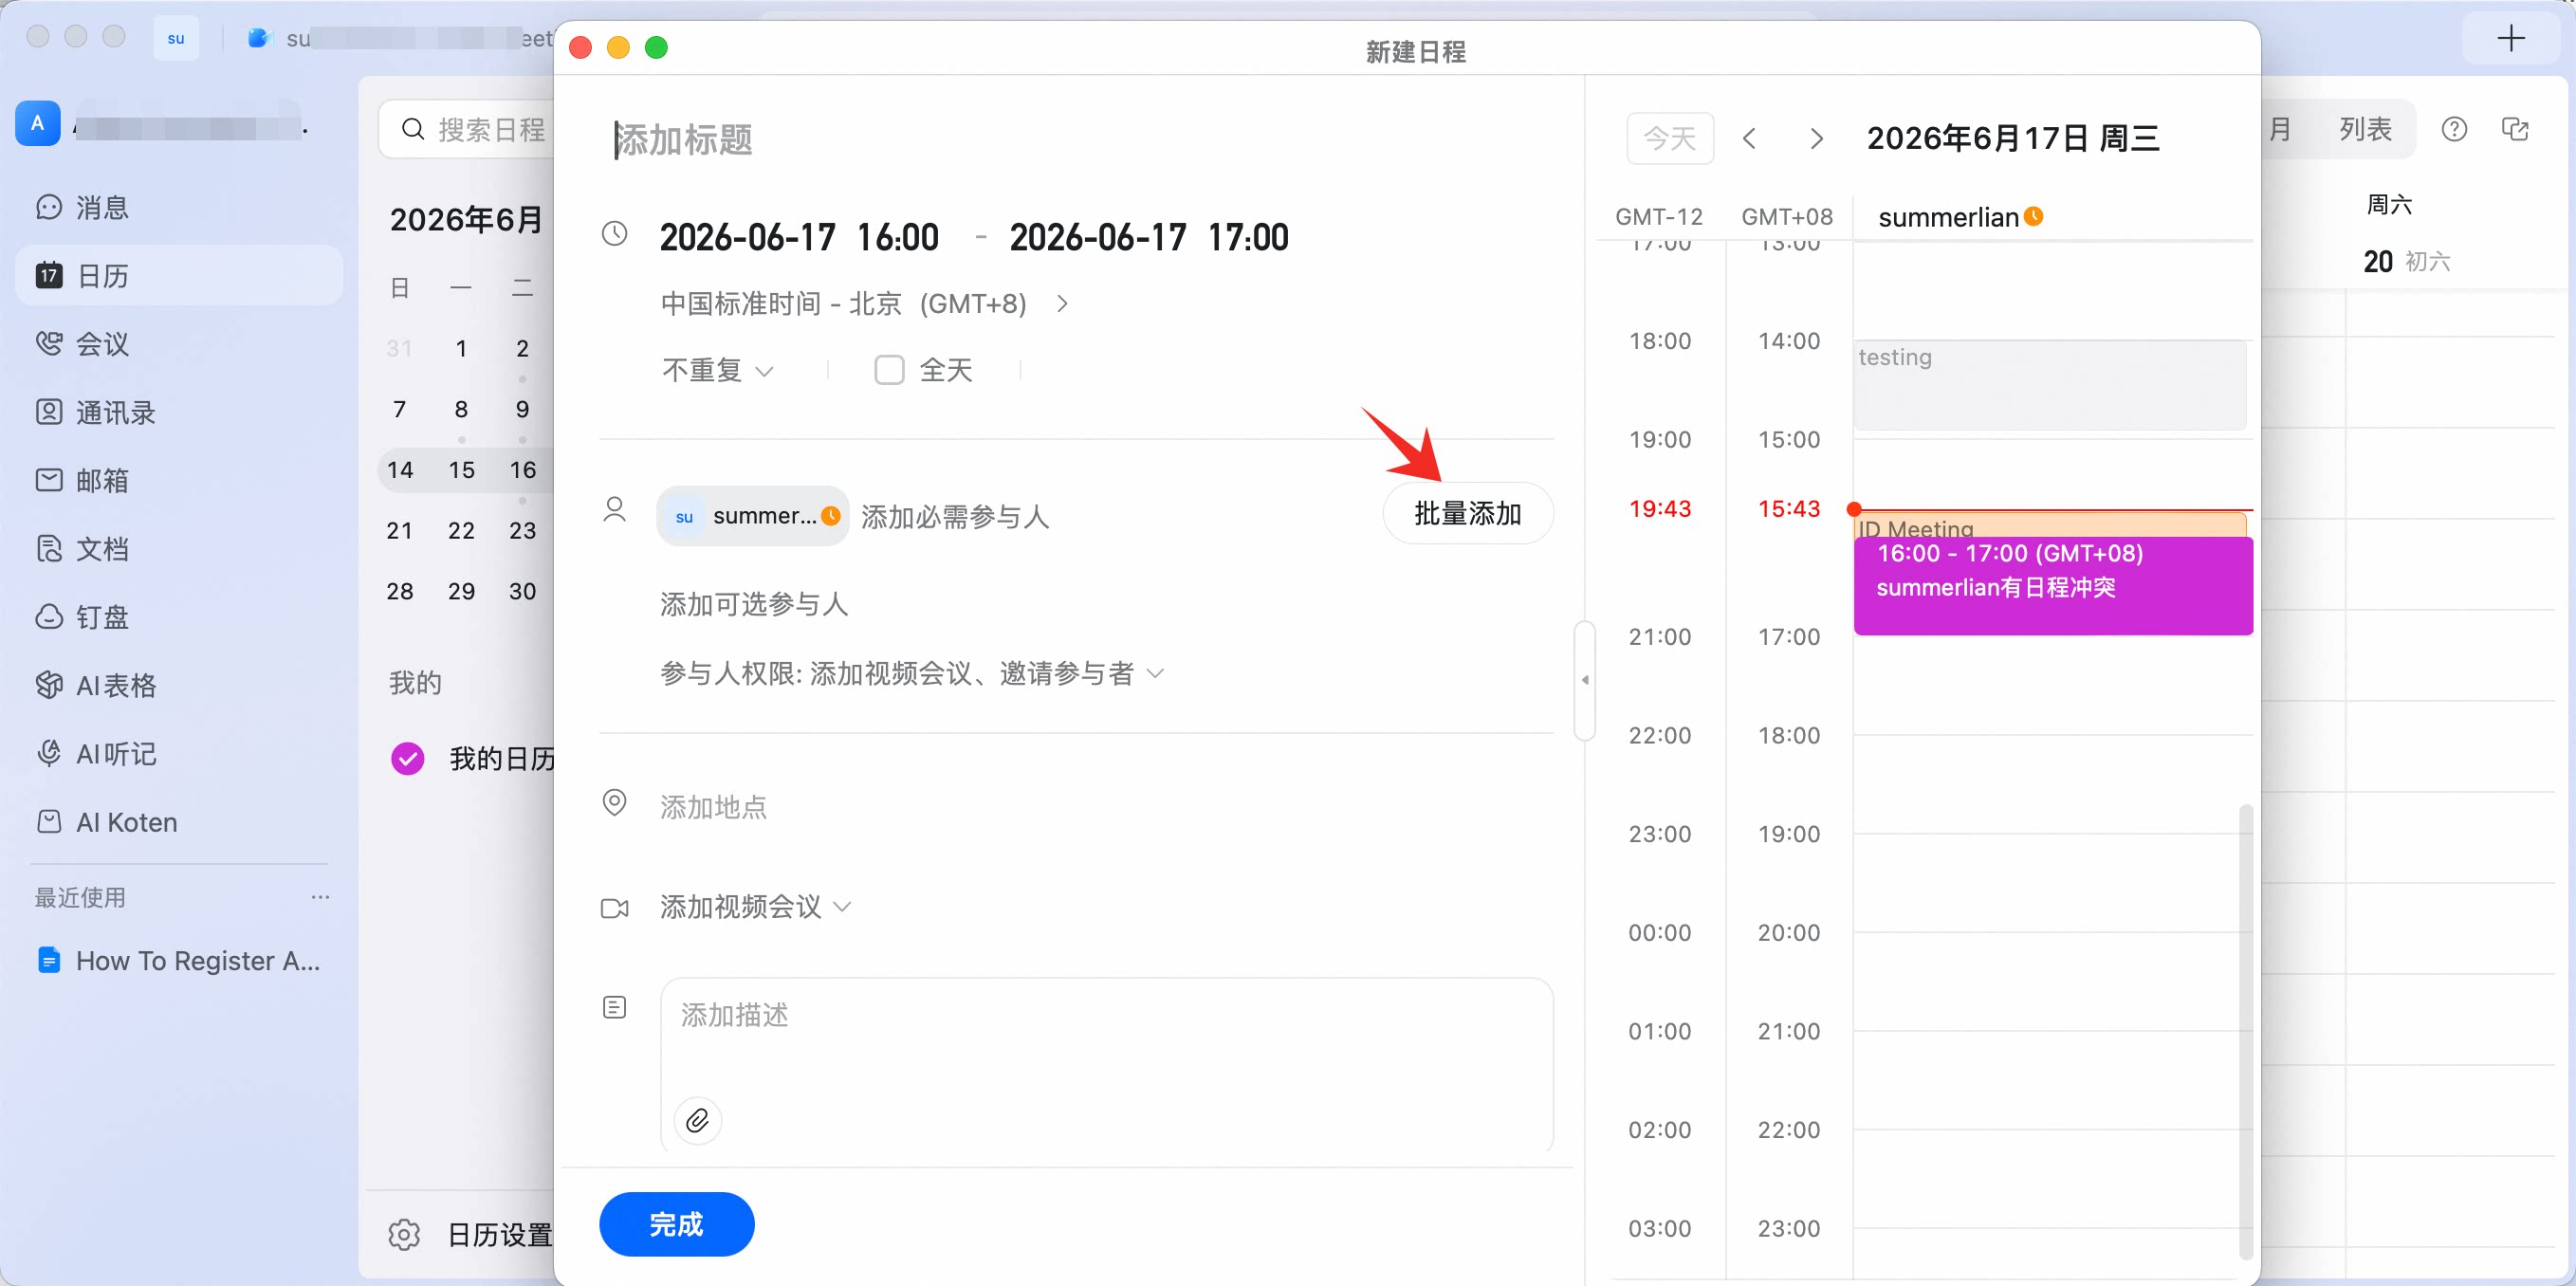
Task: Open 钉盘 cloud drive
Action: click(x=82, y=617)
